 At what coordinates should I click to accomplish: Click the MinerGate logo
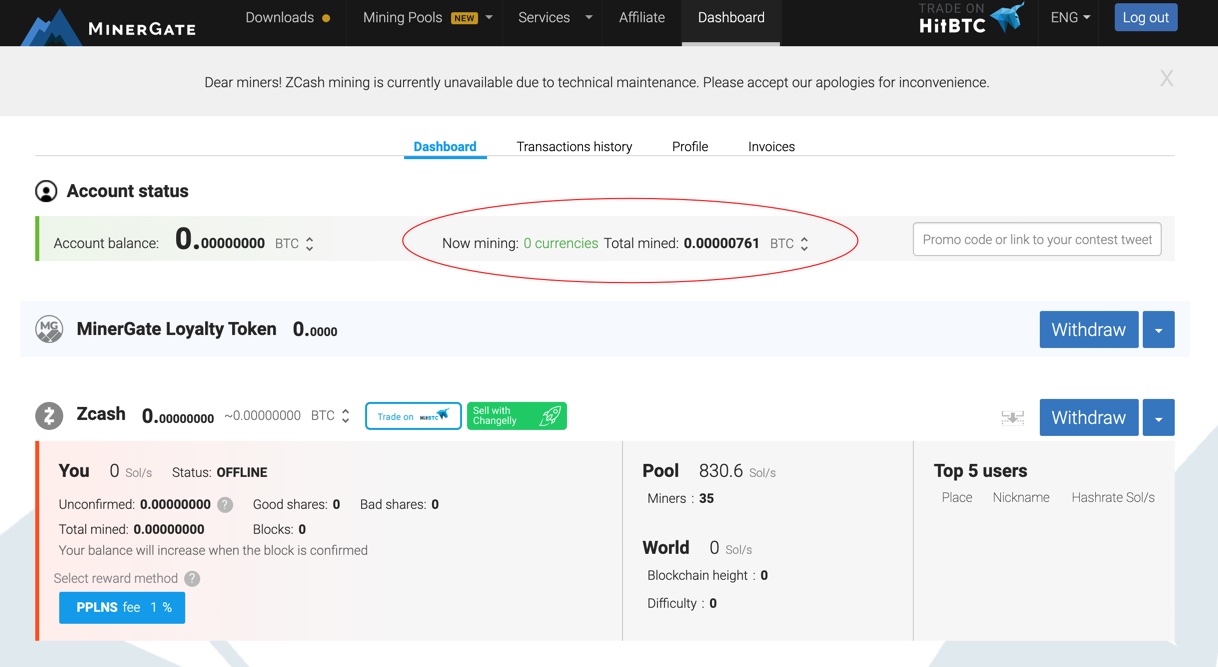coord(108,26)
